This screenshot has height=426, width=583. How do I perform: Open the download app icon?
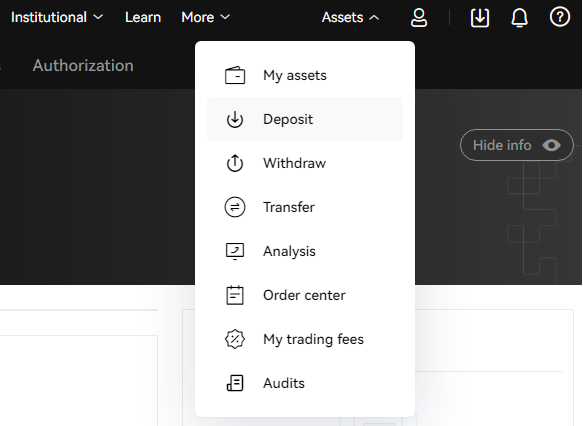(480, 17)
